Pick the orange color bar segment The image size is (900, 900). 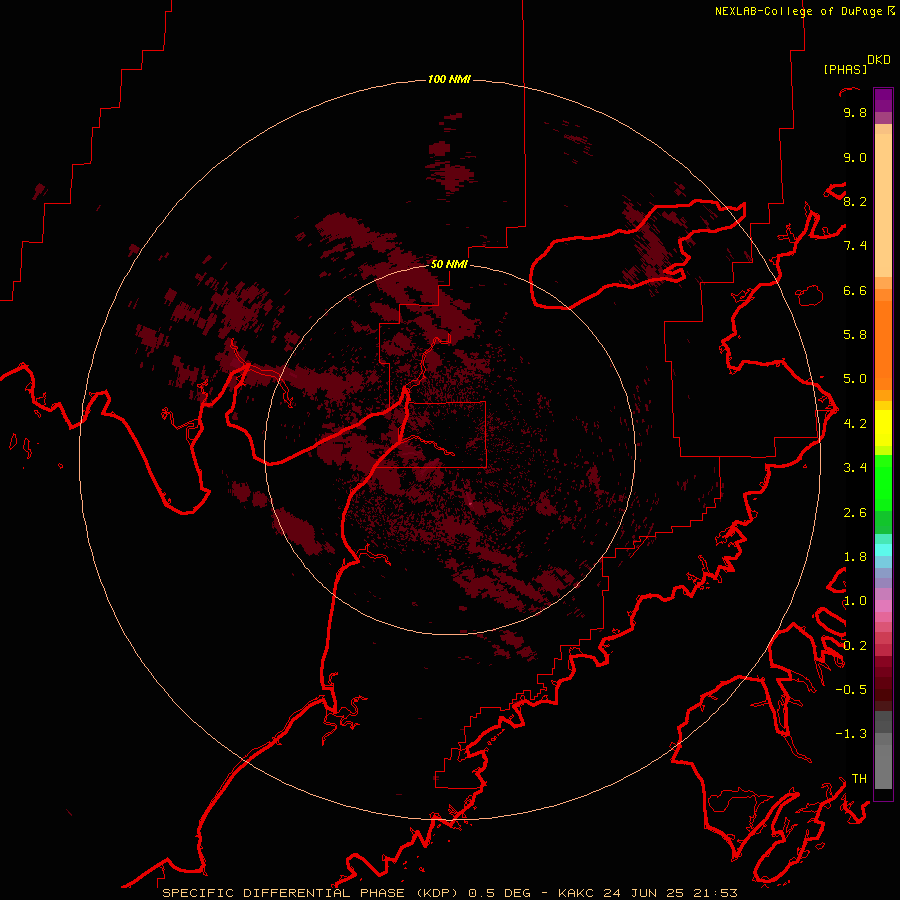883,345
